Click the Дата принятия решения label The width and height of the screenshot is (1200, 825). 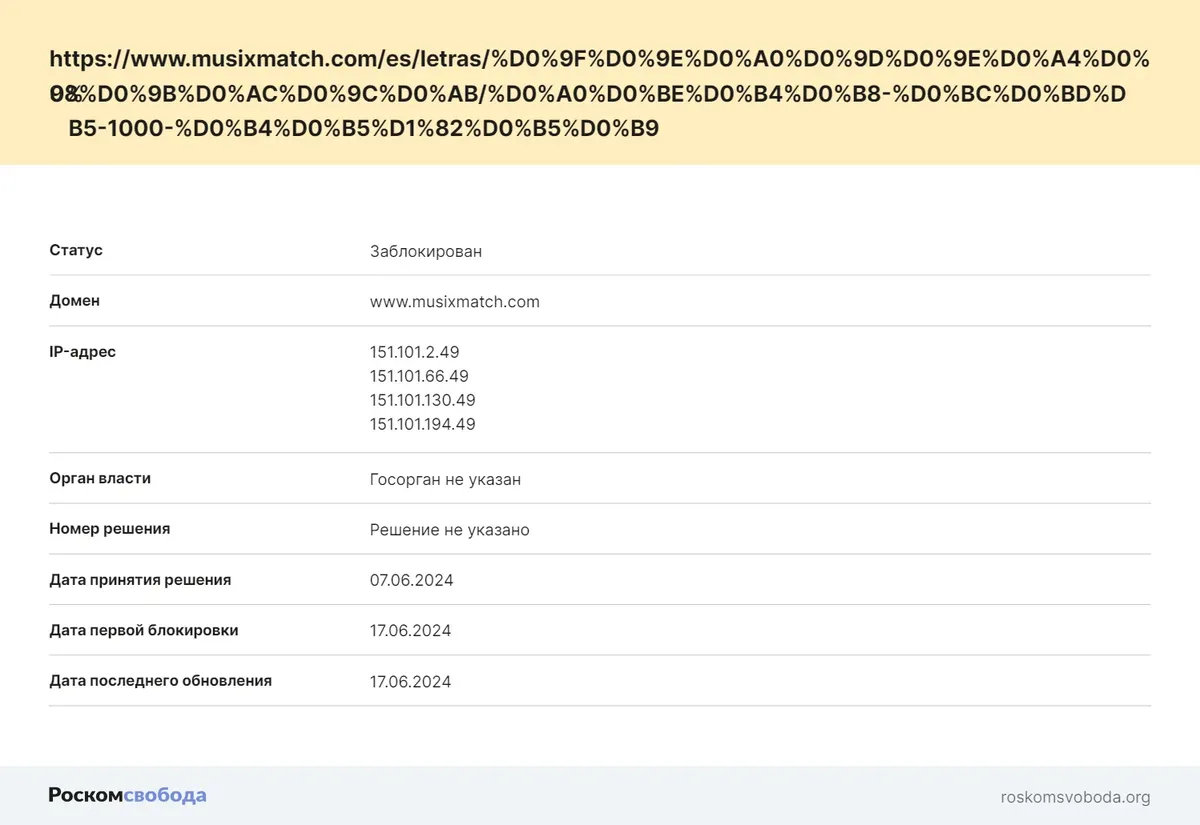(140, 580)
